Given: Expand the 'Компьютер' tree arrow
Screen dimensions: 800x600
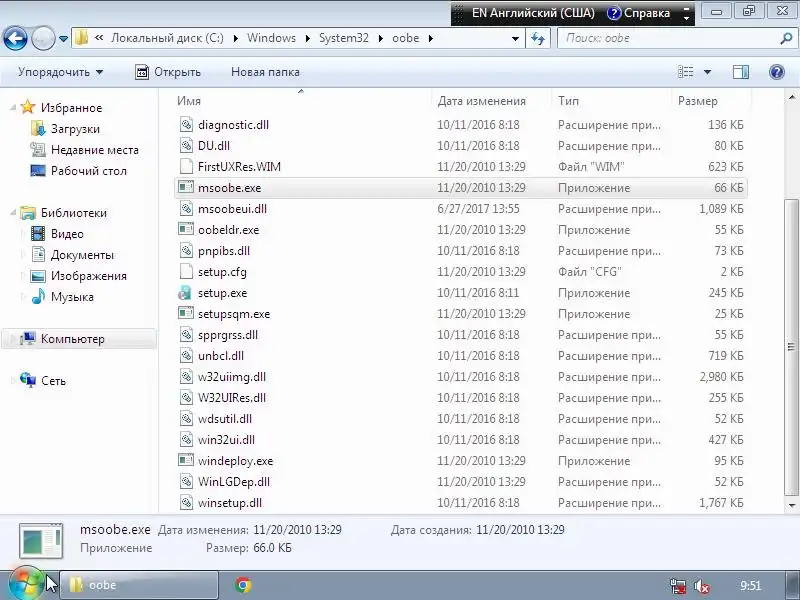Looking at the screenshot, I should [x=13, y=339].
